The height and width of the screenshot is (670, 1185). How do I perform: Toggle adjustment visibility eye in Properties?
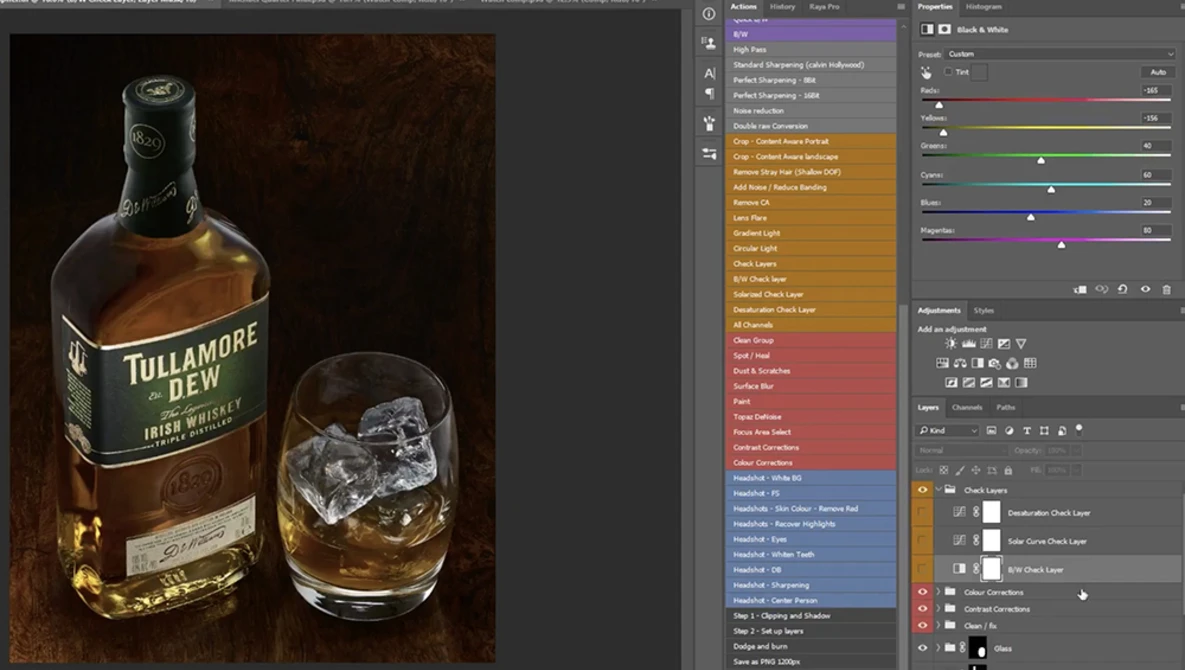(x=1145, y=289)
